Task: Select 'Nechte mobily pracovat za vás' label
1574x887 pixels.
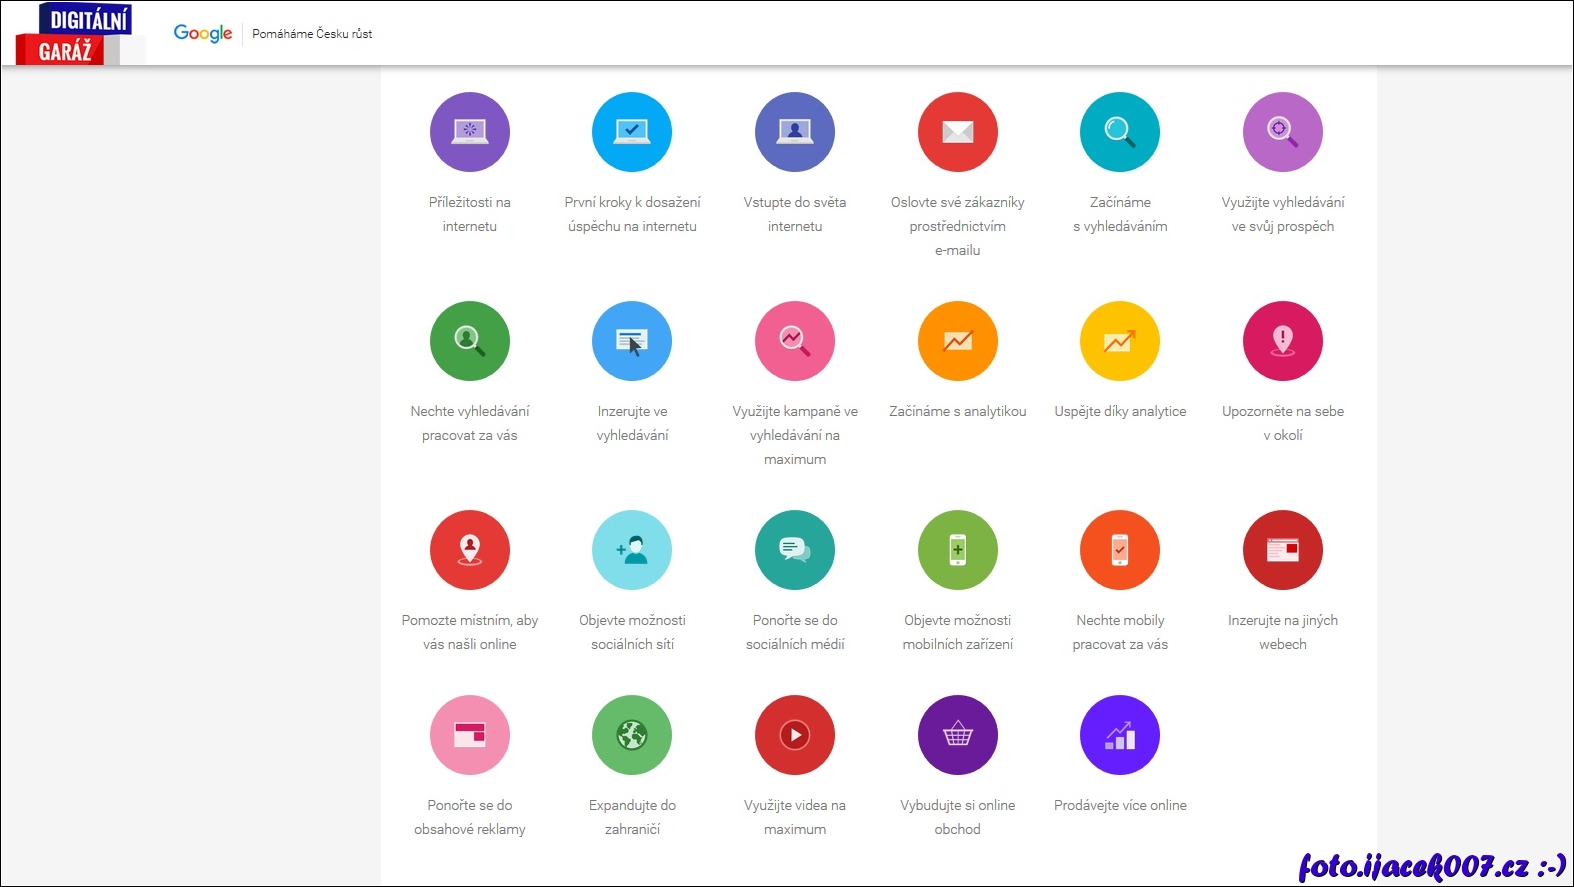Action: coord(1120,632)
